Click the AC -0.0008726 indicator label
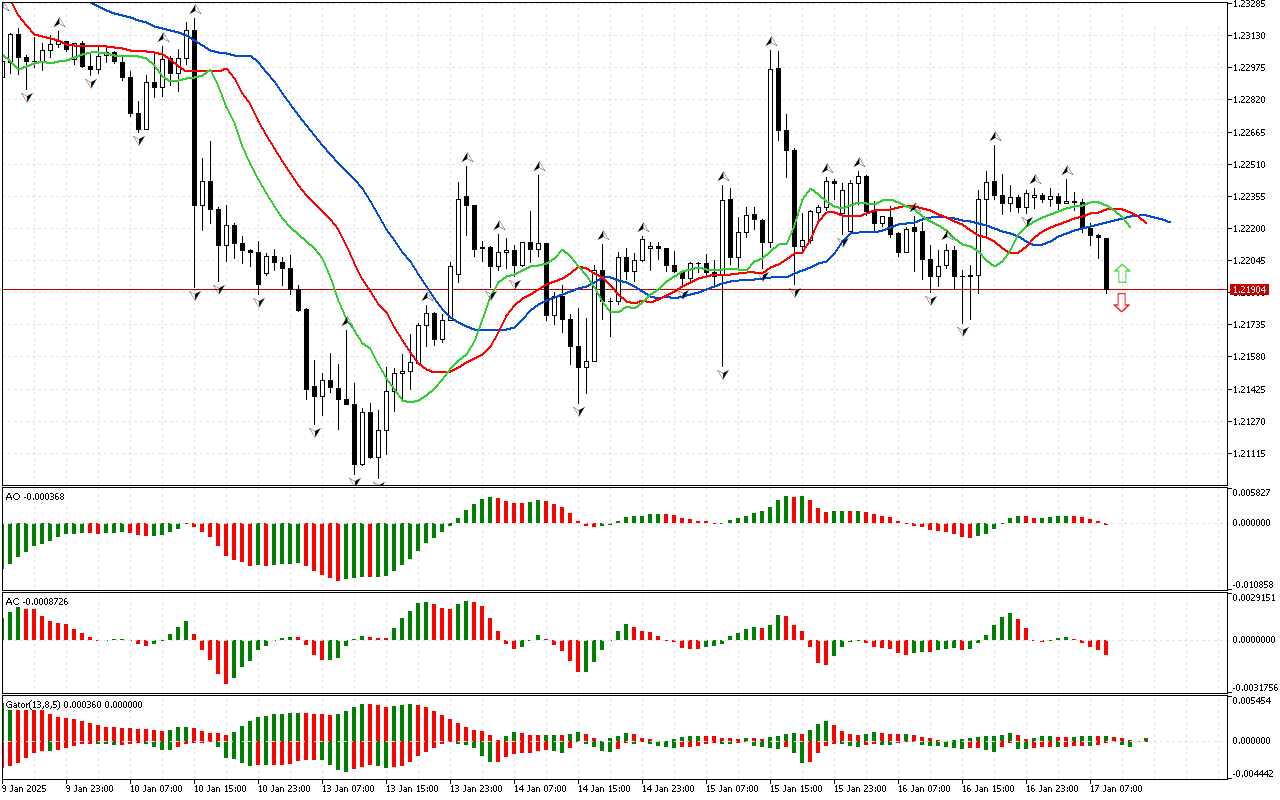 (x=38, y=602)
